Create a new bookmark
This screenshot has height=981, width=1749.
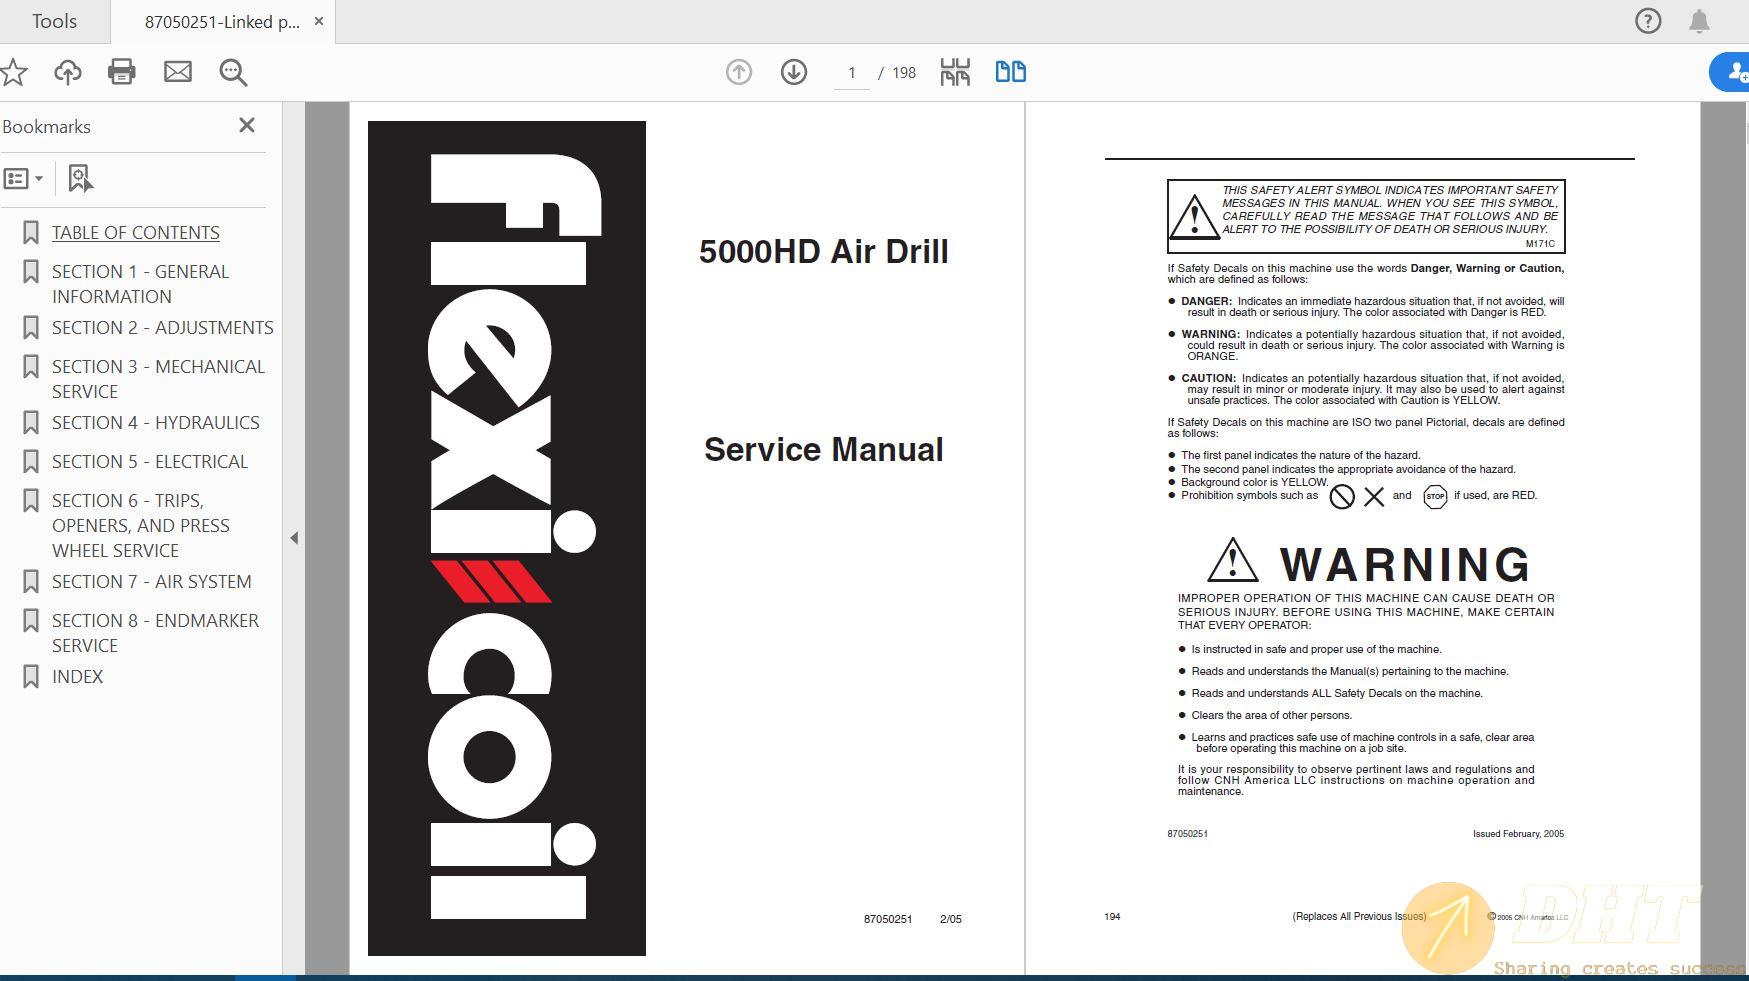coord(79,178)
